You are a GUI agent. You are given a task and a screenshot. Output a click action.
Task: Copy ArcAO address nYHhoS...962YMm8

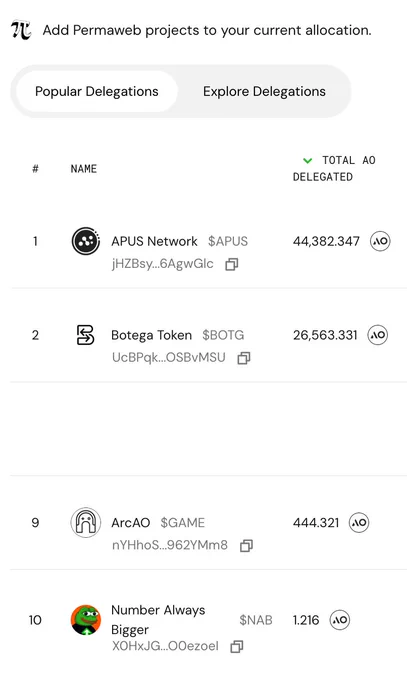246,545
